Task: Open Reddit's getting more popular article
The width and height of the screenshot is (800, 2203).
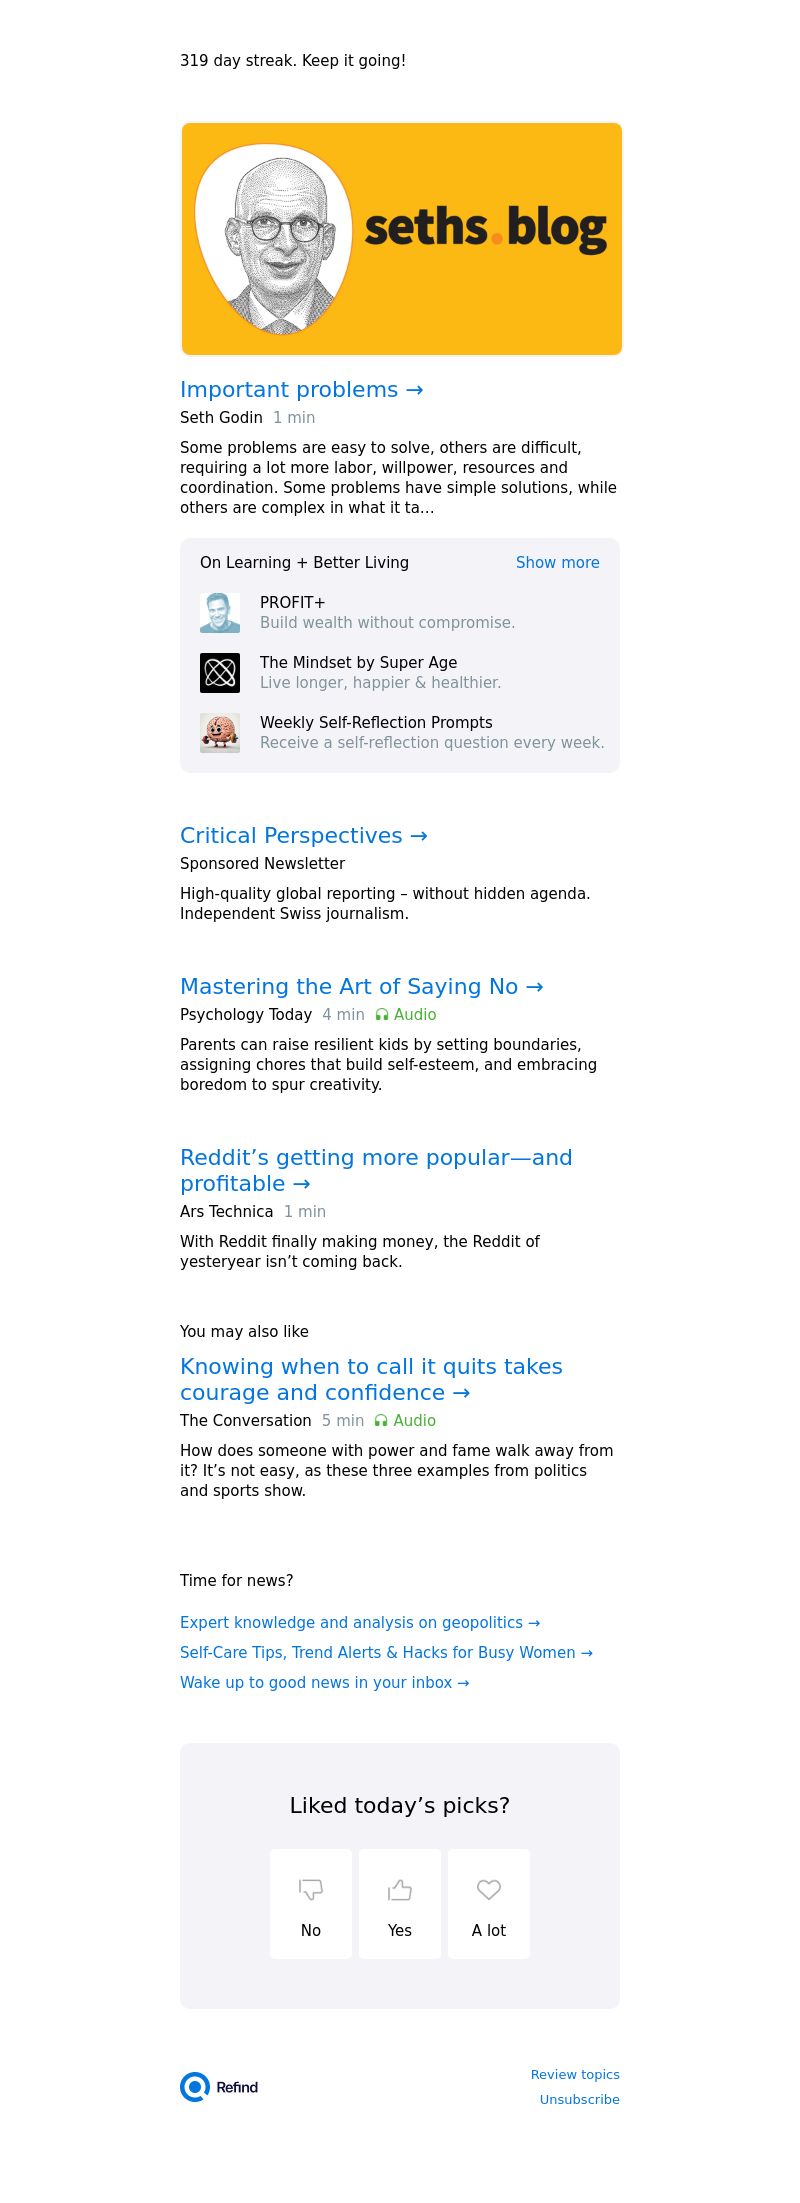Action: coord(376,1170)
